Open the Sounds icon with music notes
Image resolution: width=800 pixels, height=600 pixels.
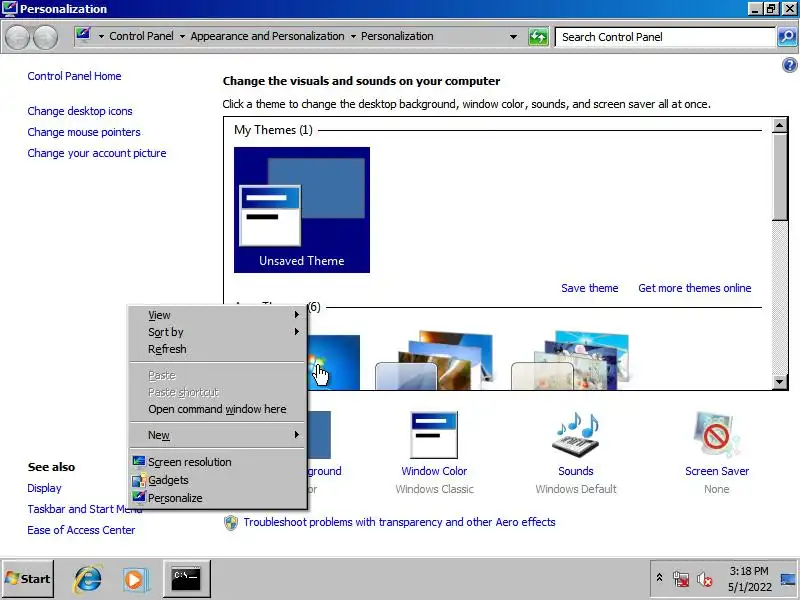[576, 435]
